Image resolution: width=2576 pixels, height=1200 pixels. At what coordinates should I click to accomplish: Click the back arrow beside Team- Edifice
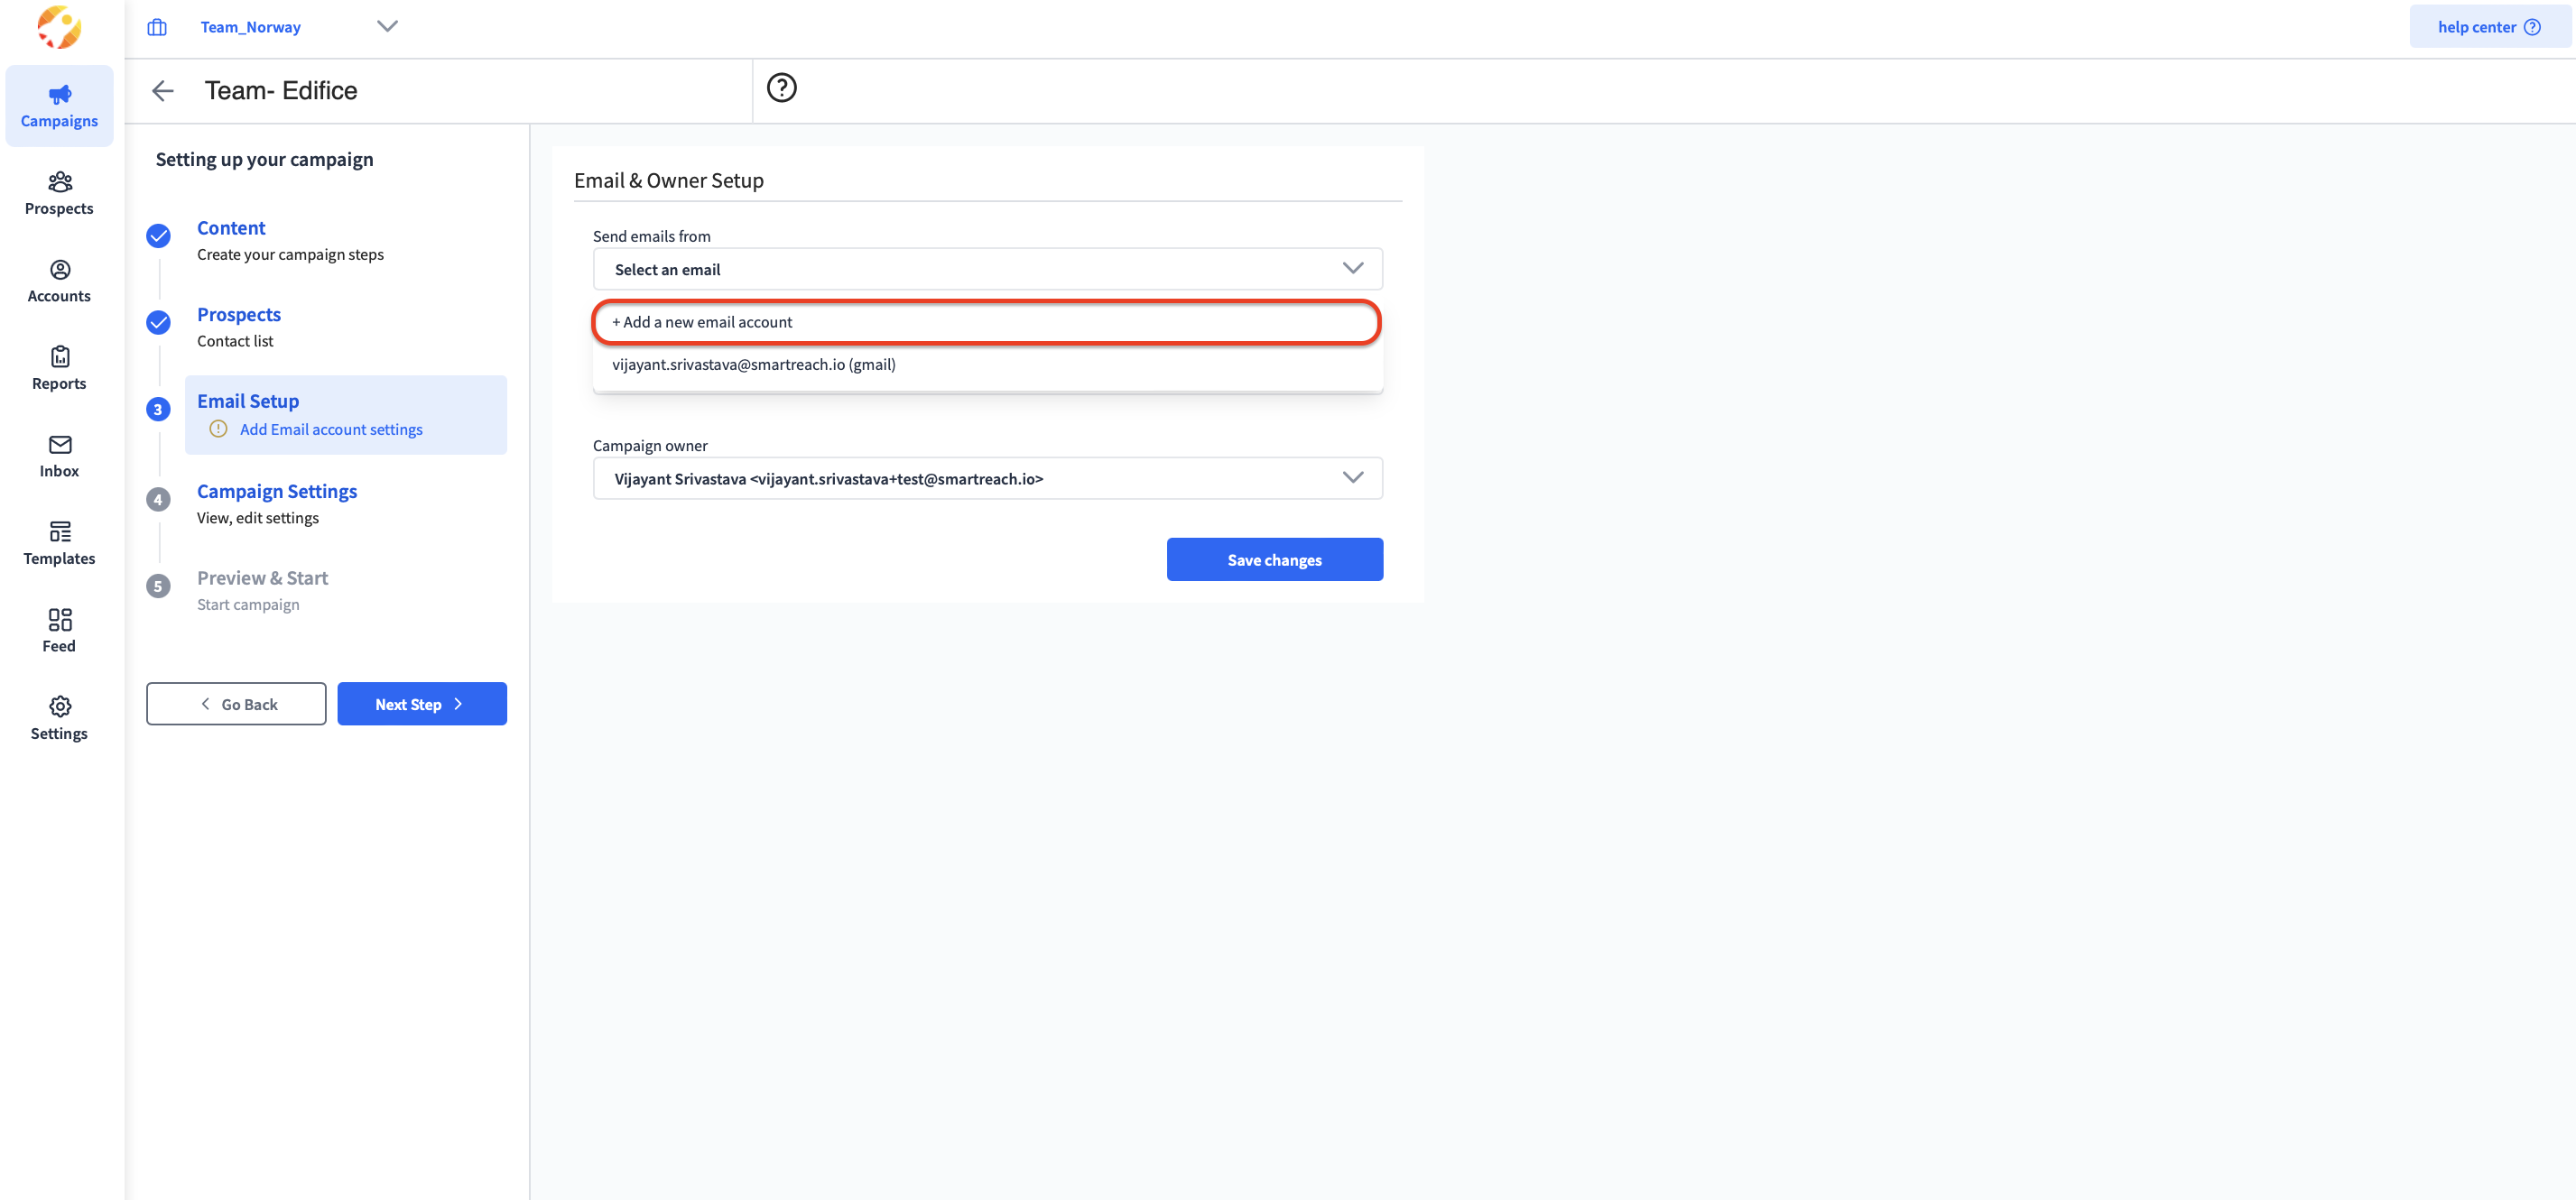[163, 91]
